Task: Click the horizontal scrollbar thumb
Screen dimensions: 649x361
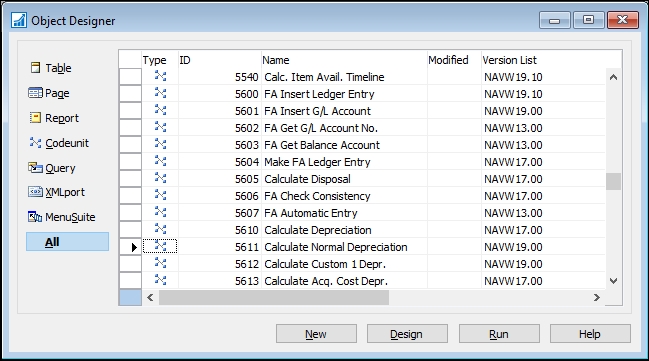Action: pos(274,297)
